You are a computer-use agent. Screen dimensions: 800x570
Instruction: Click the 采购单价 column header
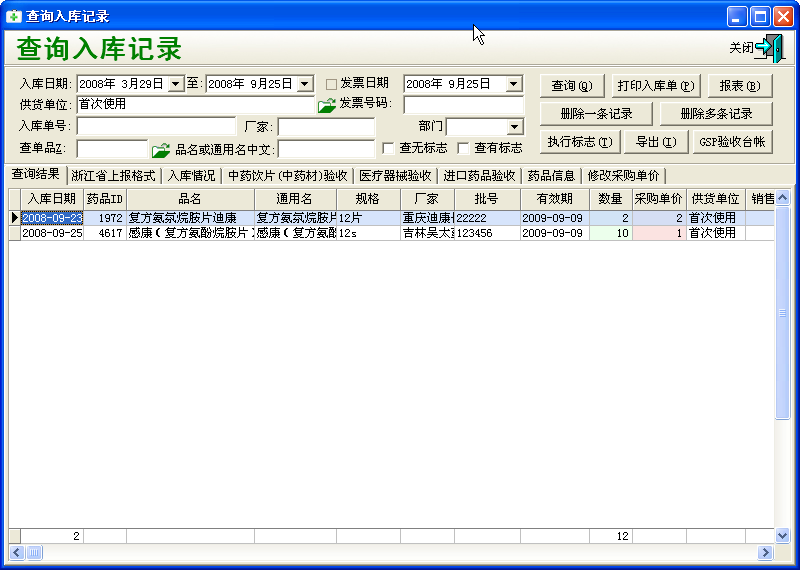(x=659, y=199)
